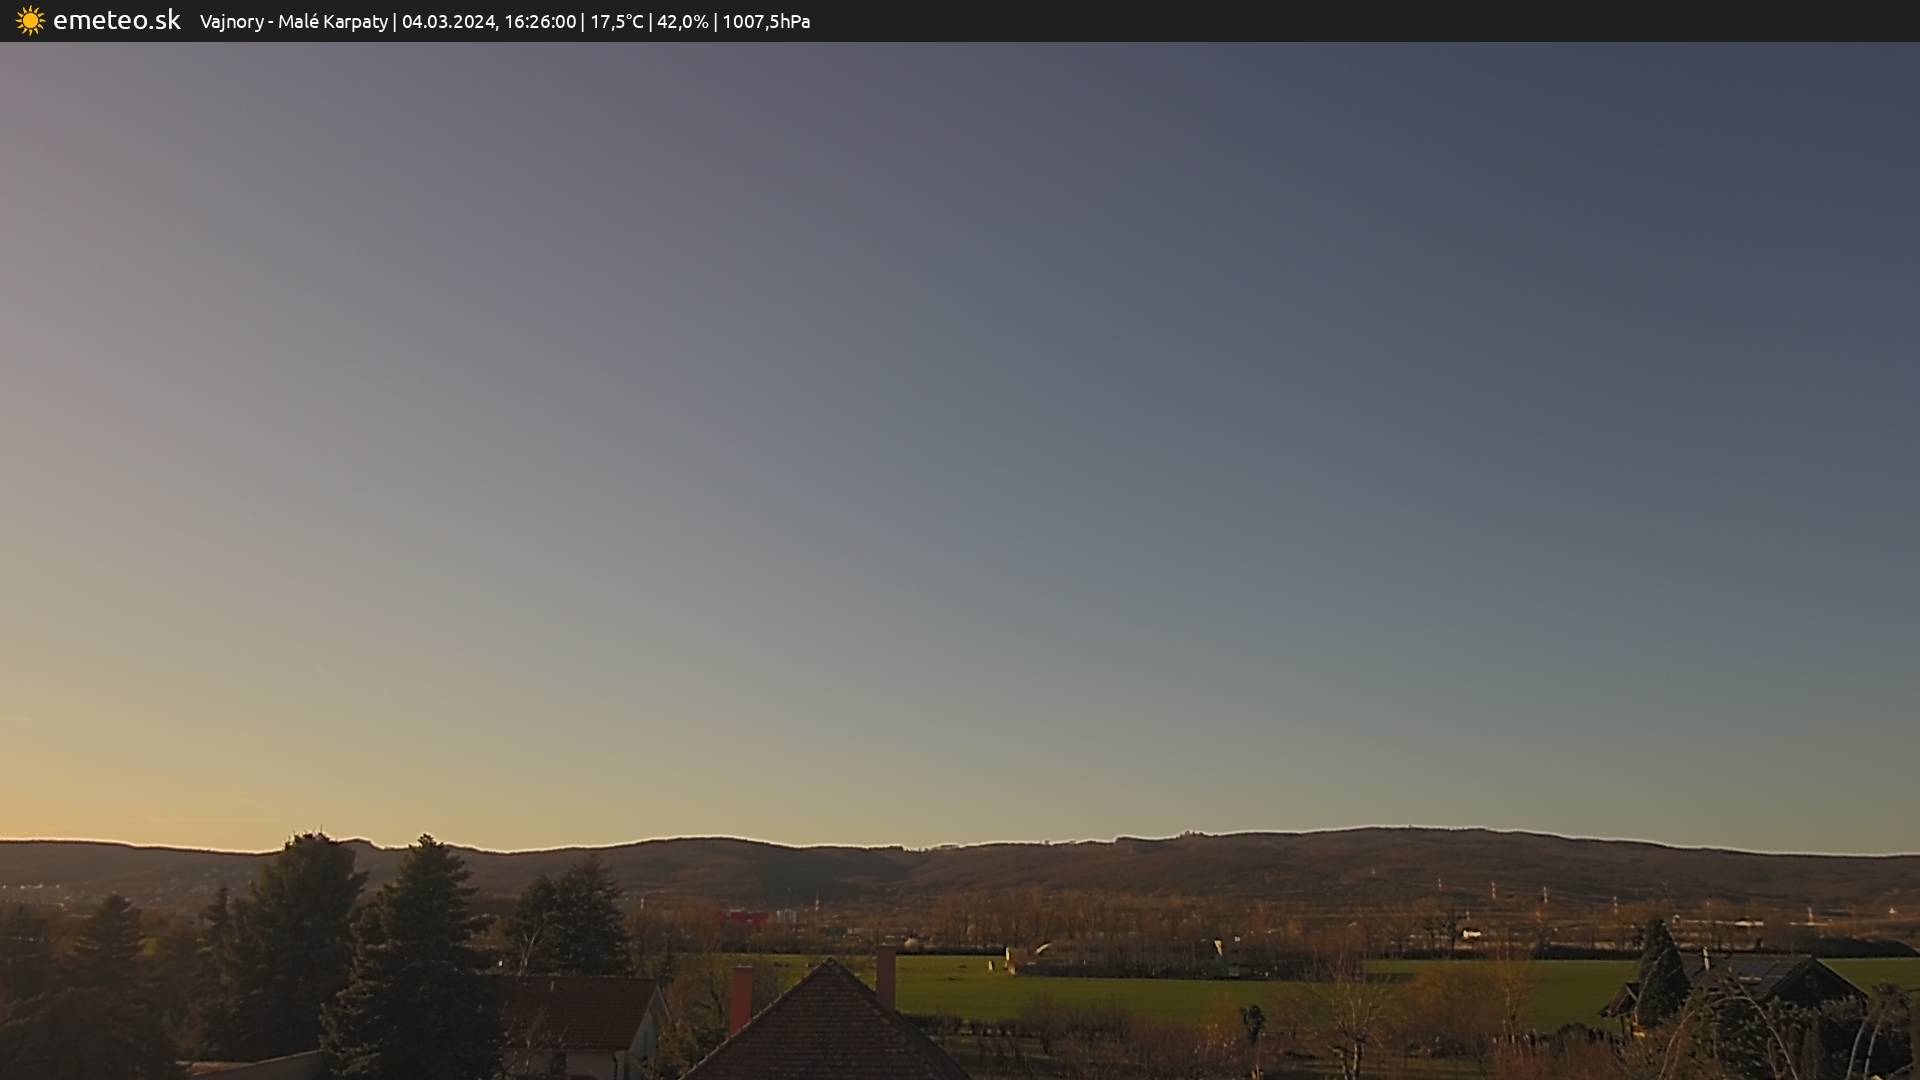Click the second, shorter chimney on the roof

[886, 975]
